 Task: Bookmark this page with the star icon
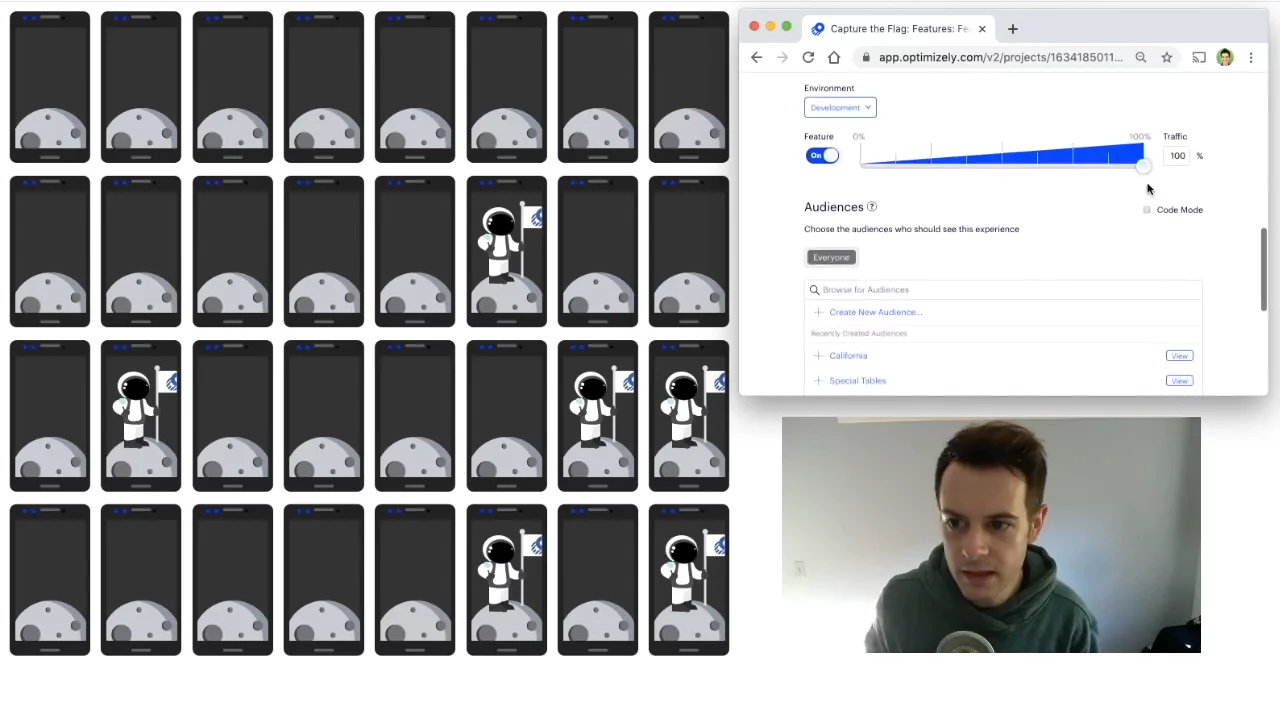pyautogui.click(x=1166, y=58)
